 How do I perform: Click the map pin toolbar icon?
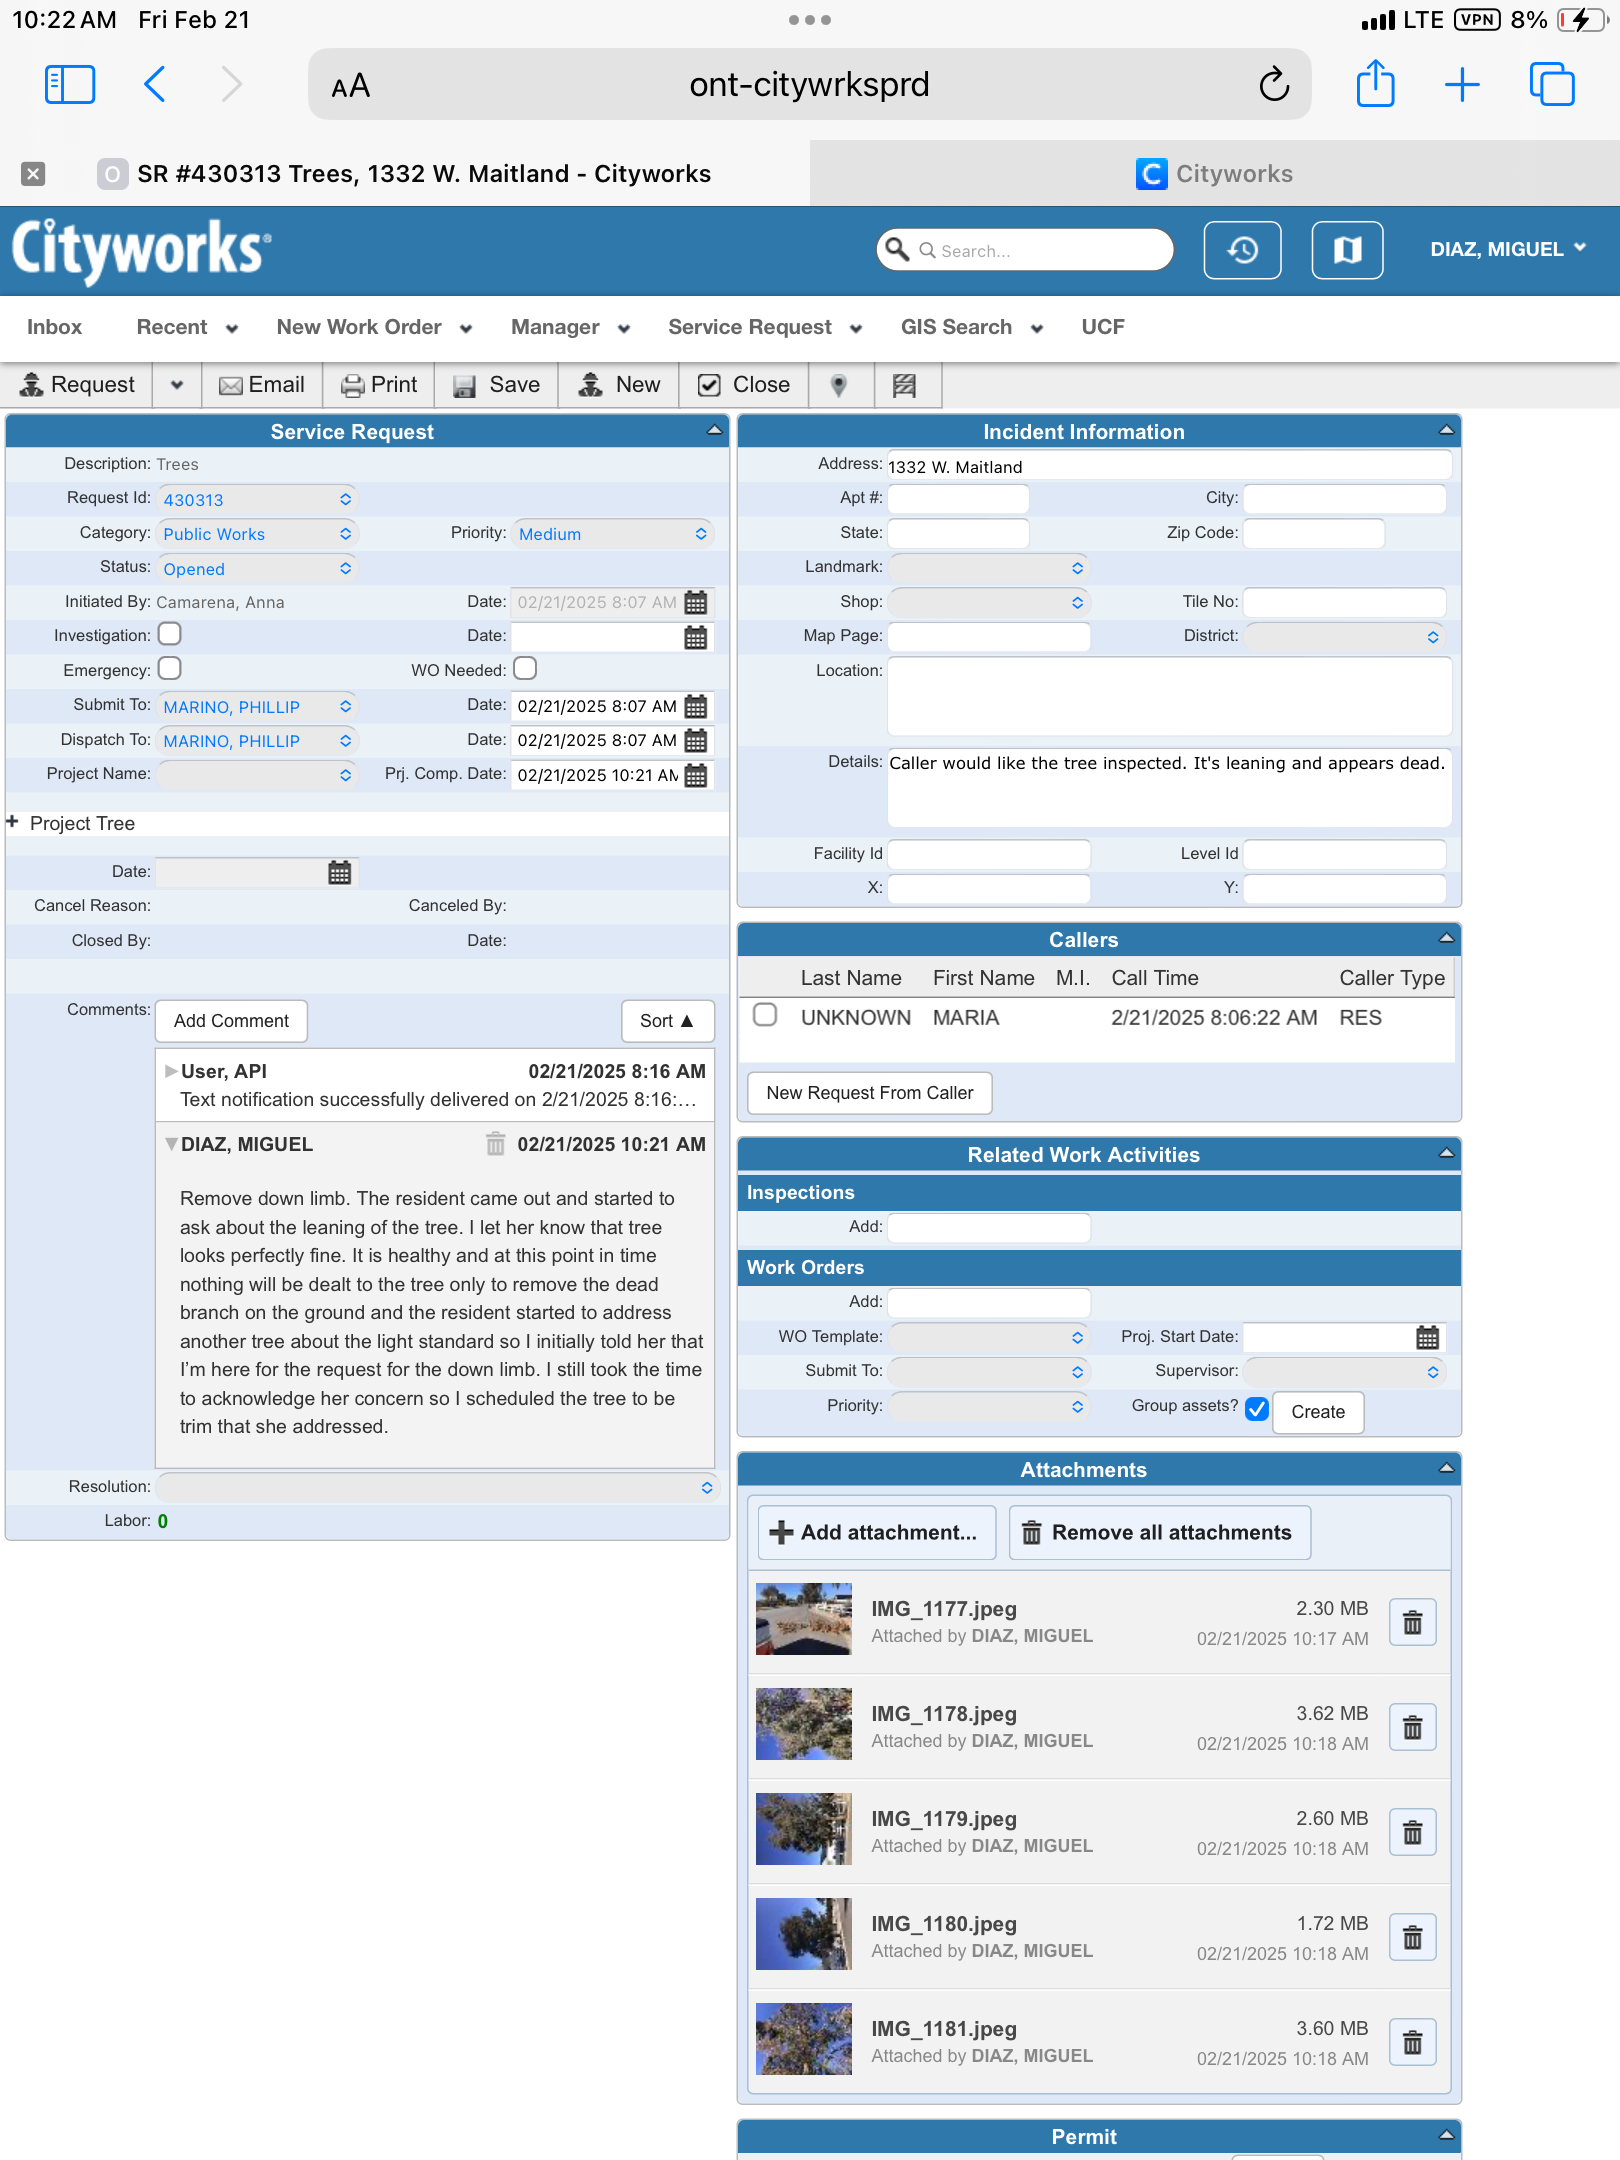839,385
